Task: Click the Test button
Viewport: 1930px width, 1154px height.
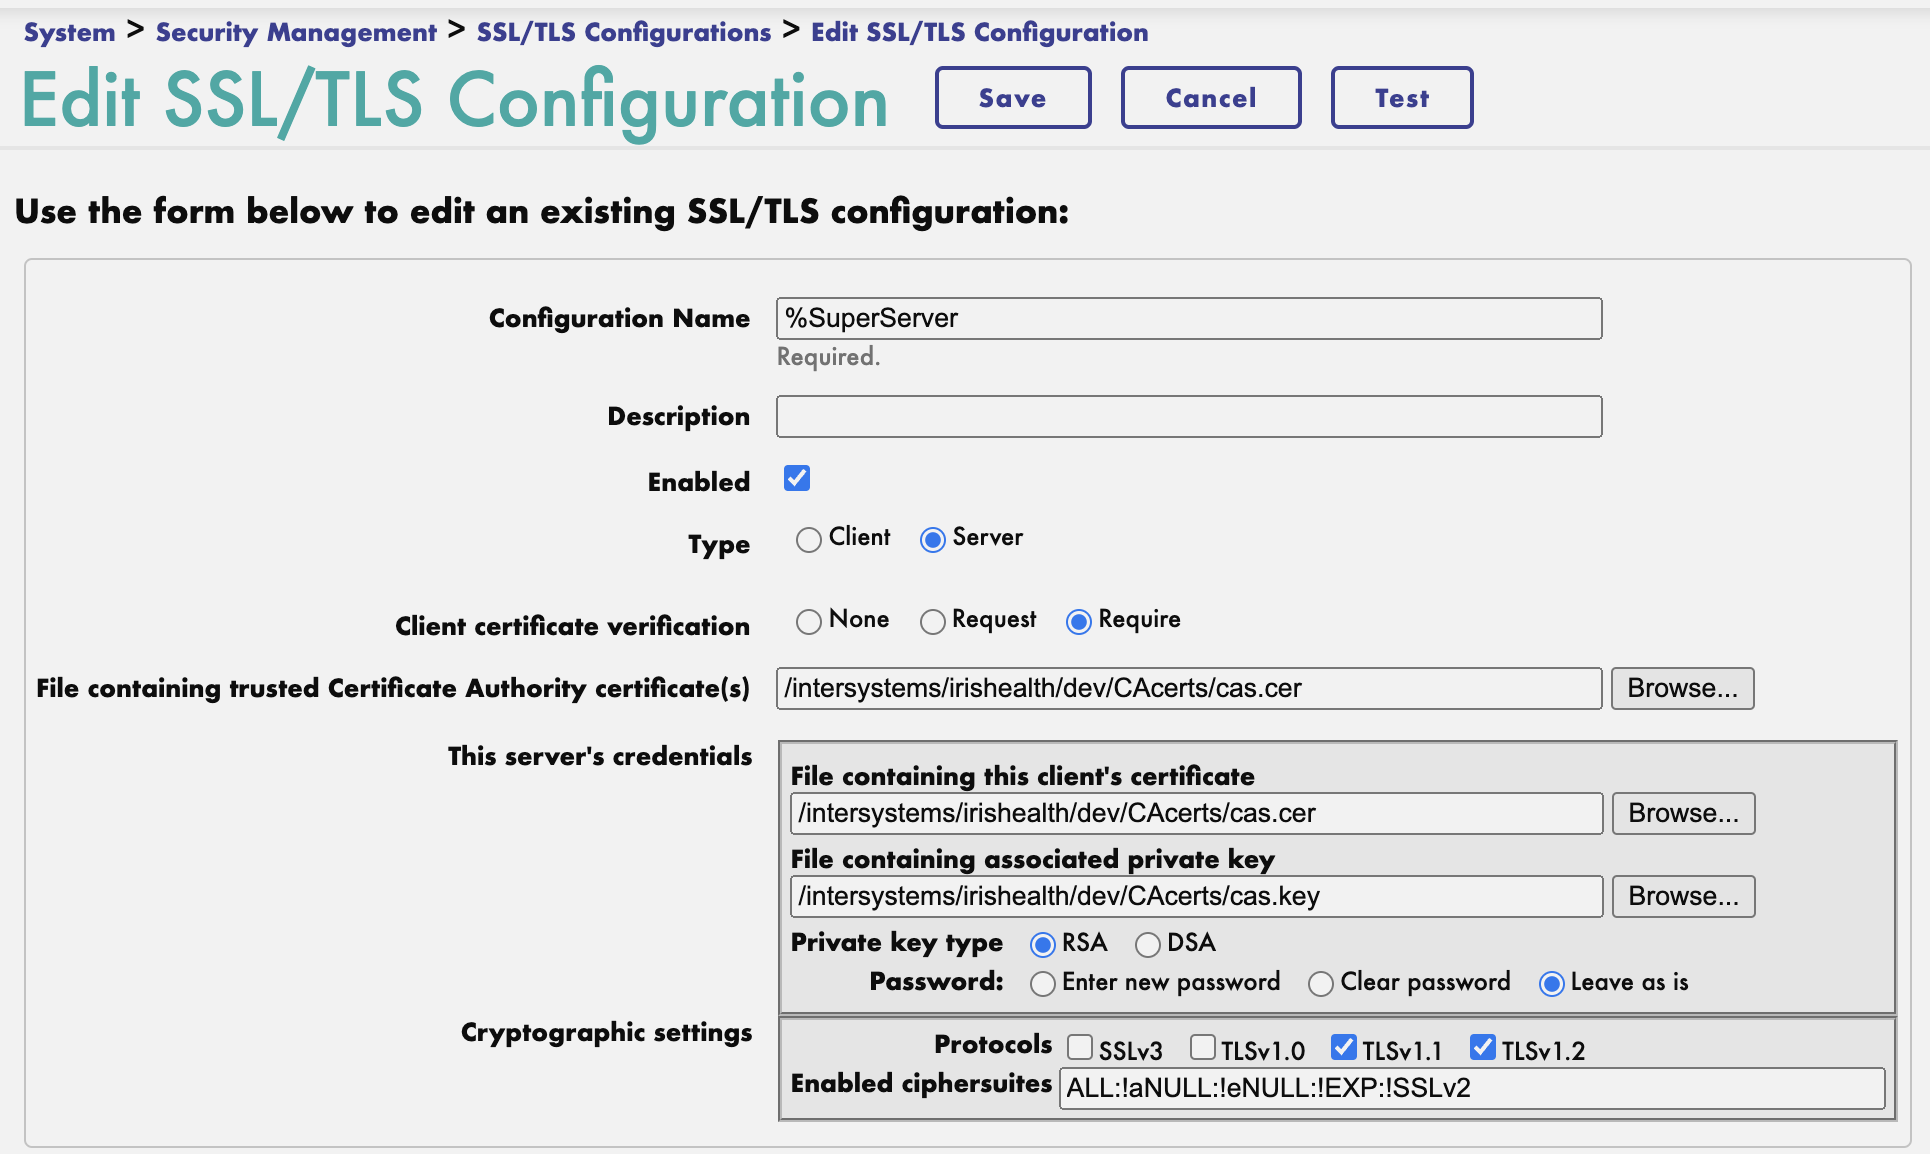Action: pyautogui.click(x=1401, y=98)
